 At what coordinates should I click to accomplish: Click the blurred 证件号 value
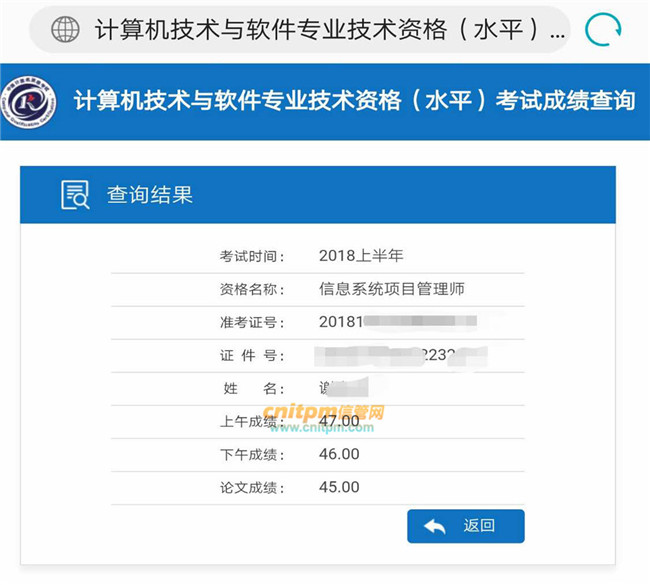click(x=400, y=355)
